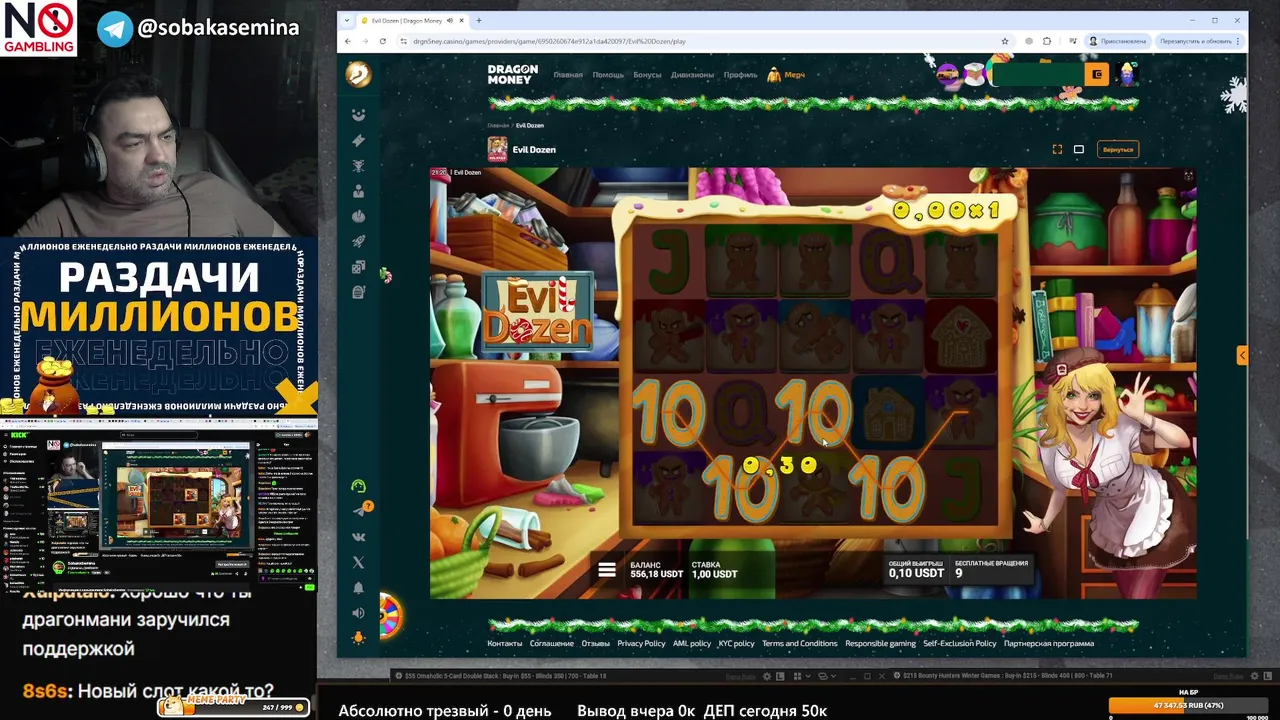
Task: Open the AML policy footer link
Action: coord(692,643)
